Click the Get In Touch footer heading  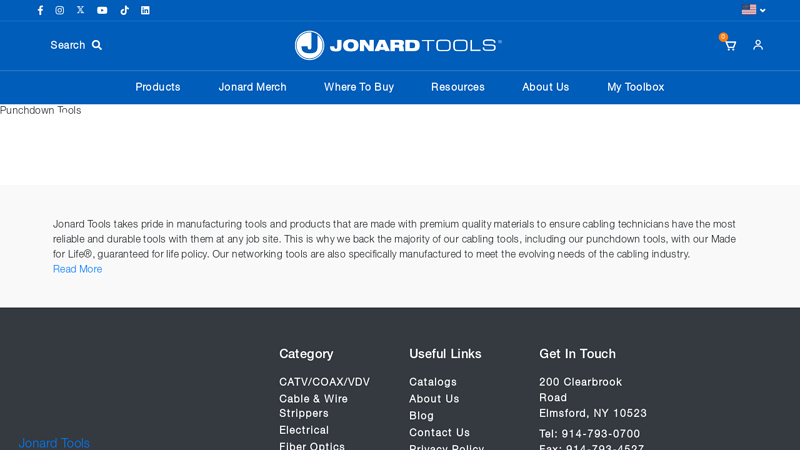[x=578, y=354]
